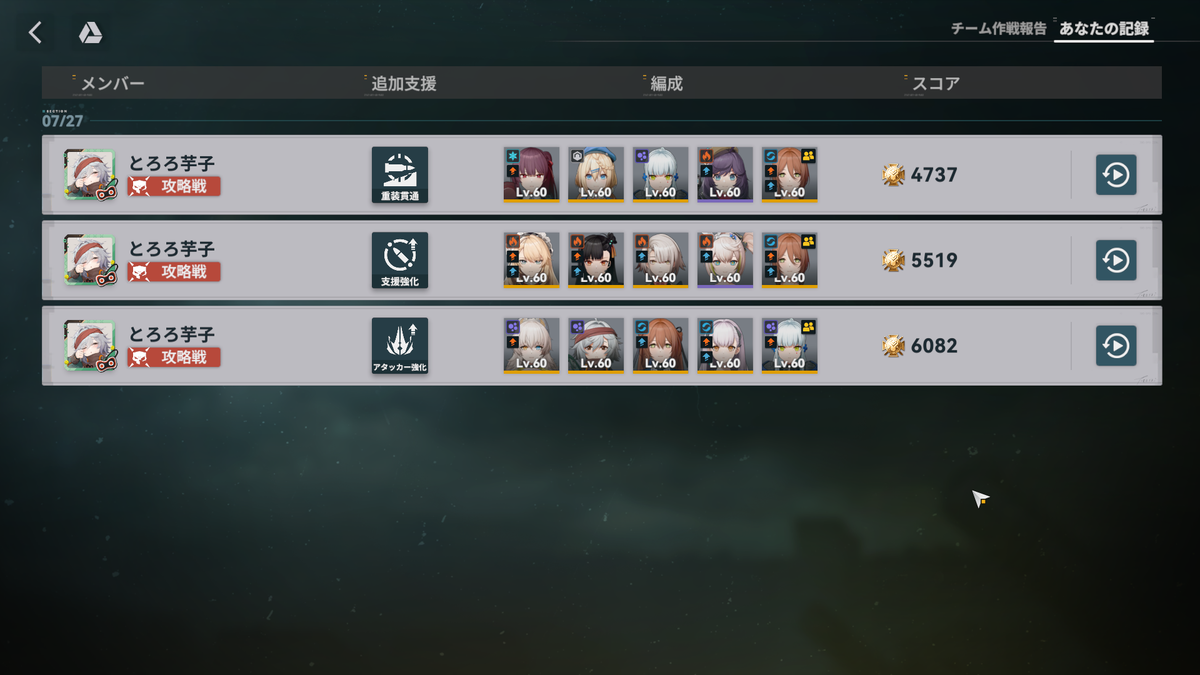This screenshot has height=675, width=1200.
Task: Select first doll portrait in 6082 row
Action: [x=531, y=346]
